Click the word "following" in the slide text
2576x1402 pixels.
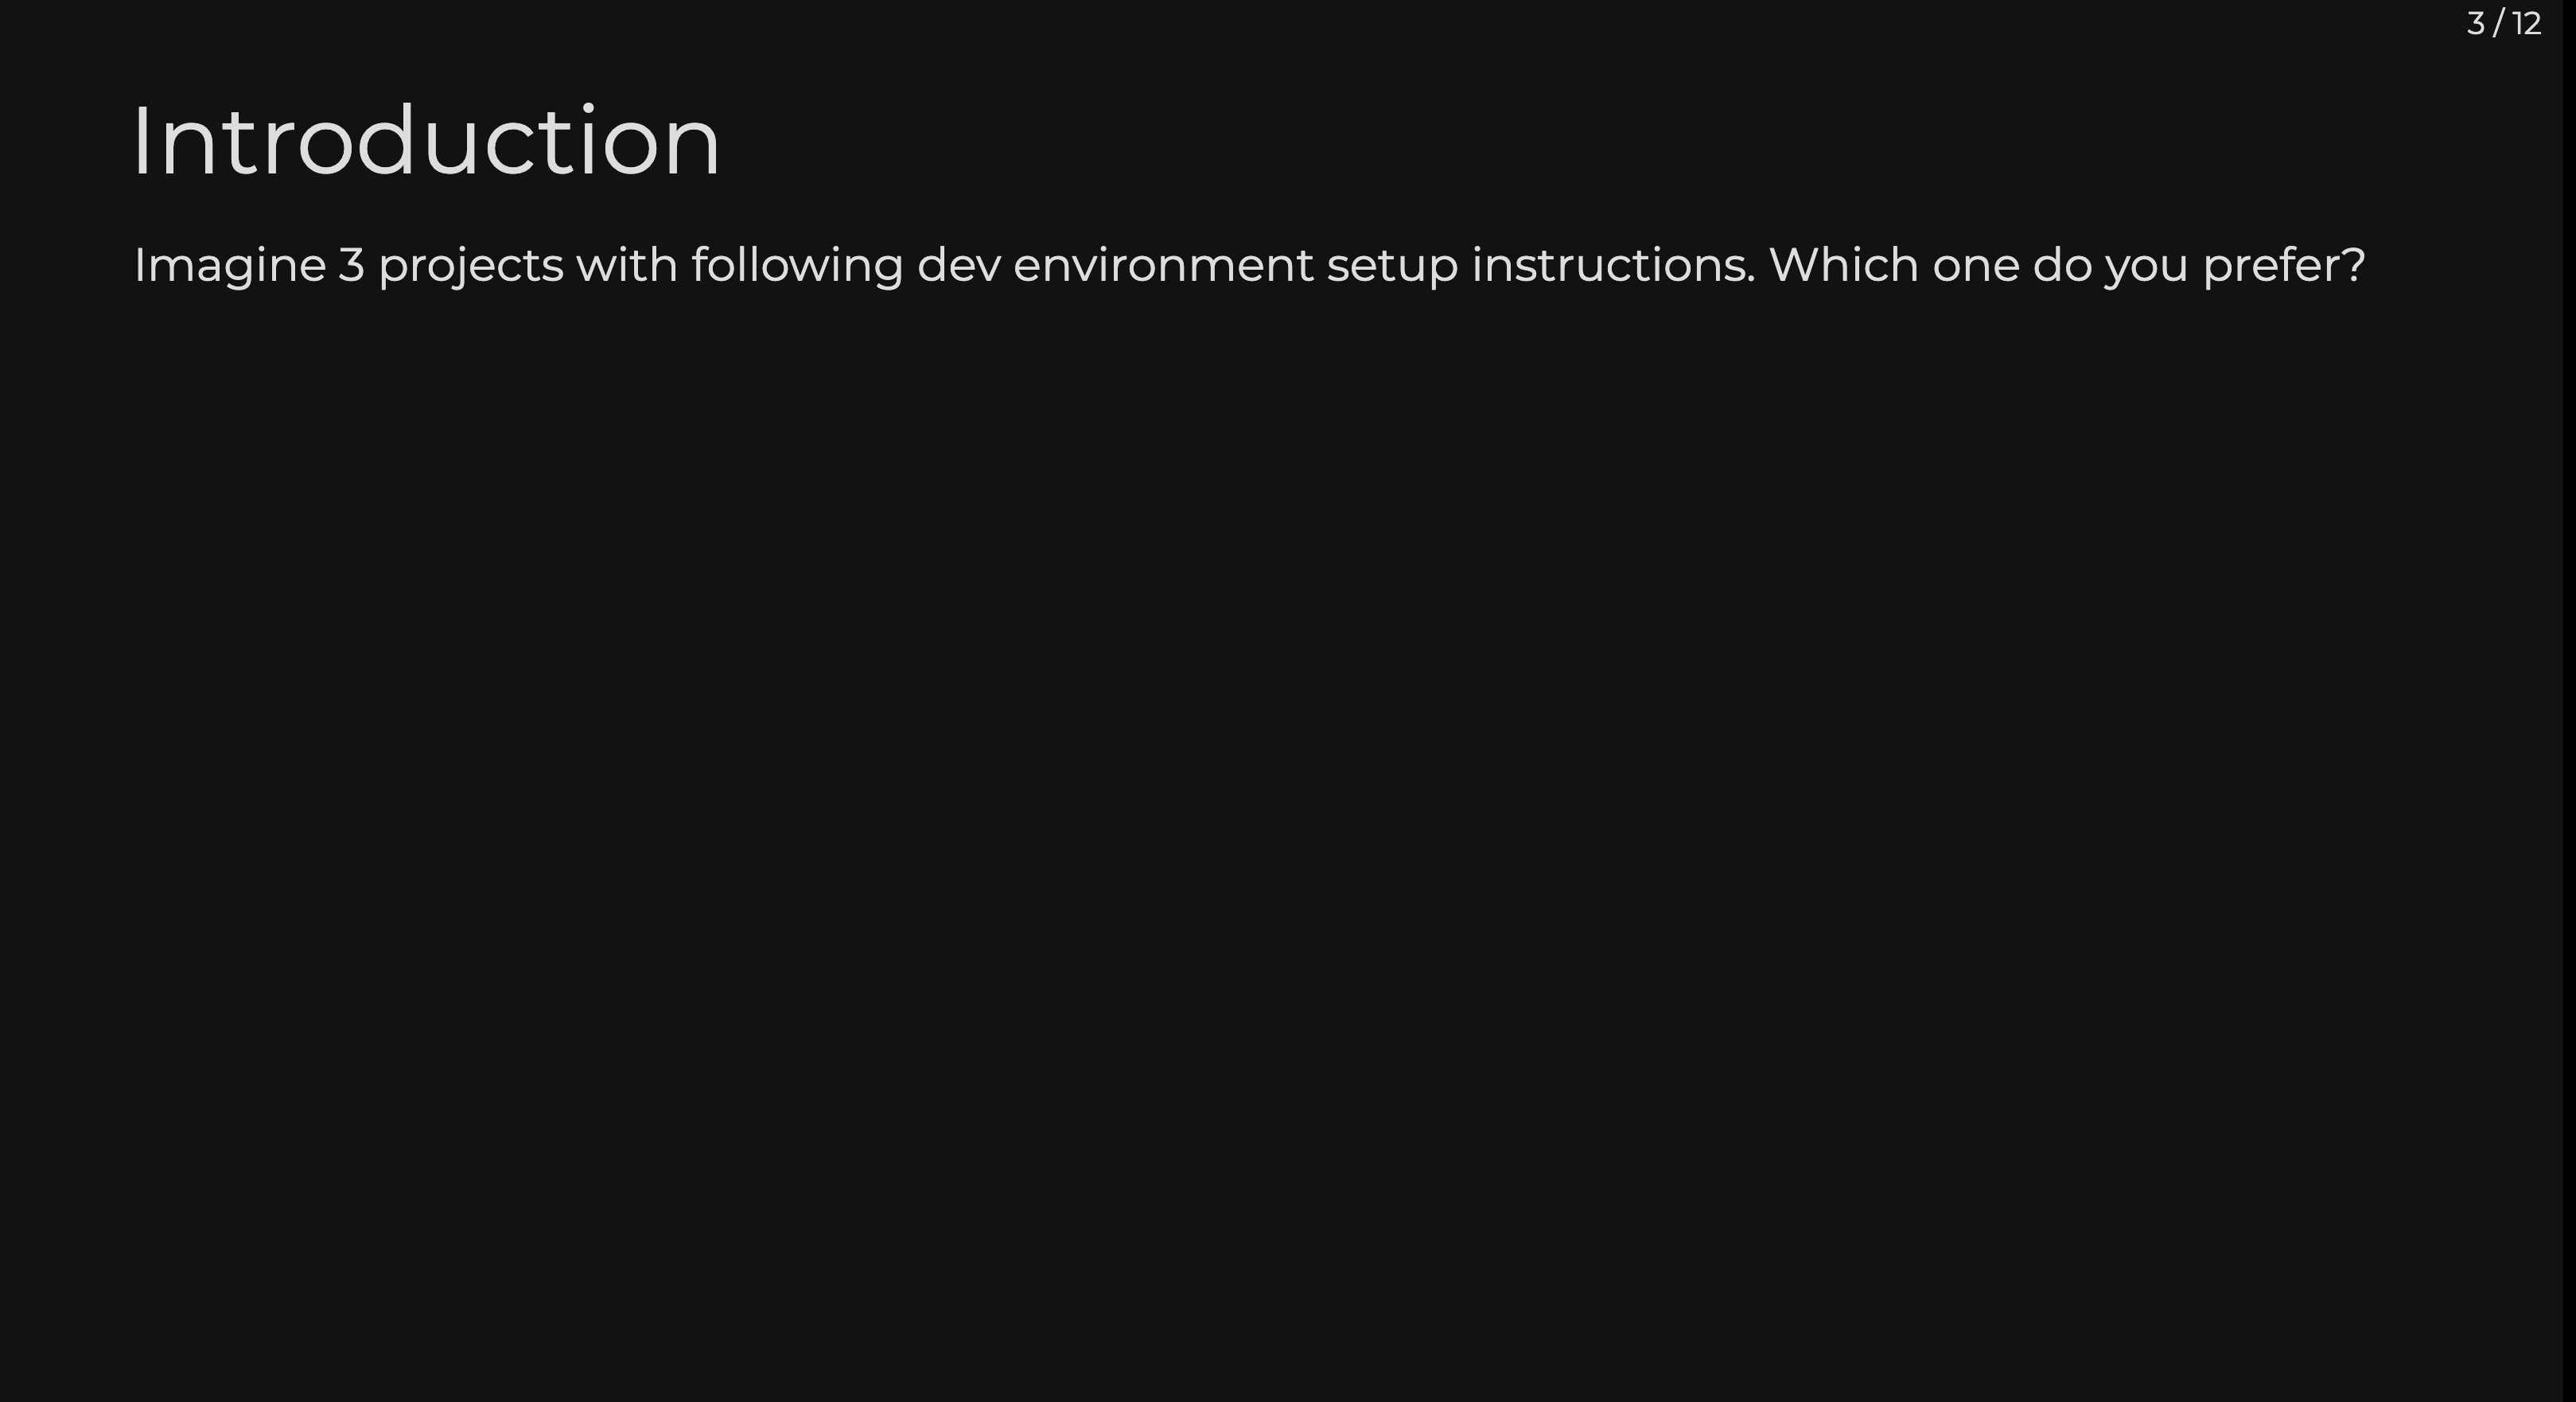[797, 266]
